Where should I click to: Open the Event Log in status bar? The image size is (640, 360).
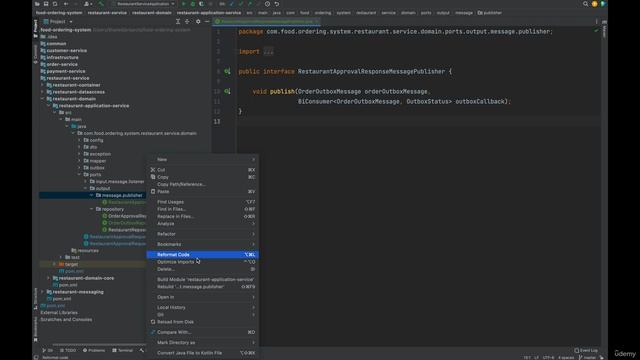(586, 350)
